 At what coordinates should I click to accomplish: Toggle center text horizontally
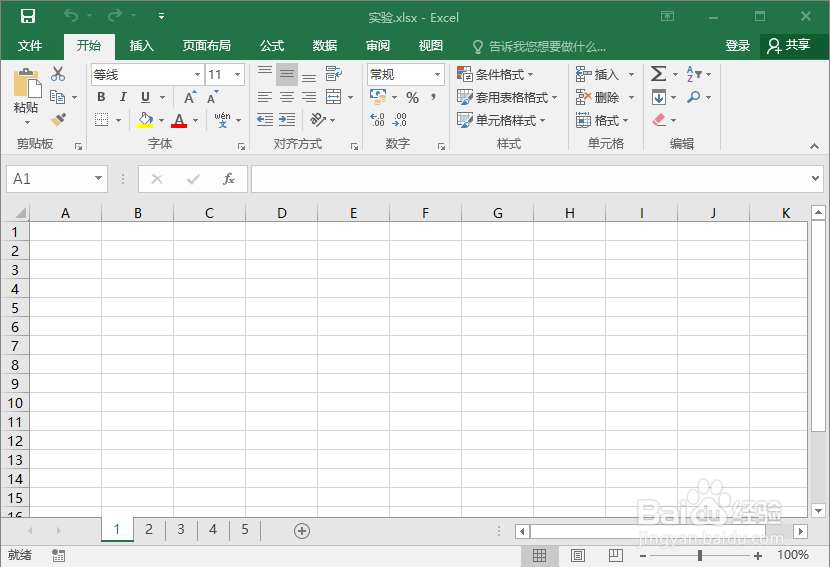click(287, 97)
